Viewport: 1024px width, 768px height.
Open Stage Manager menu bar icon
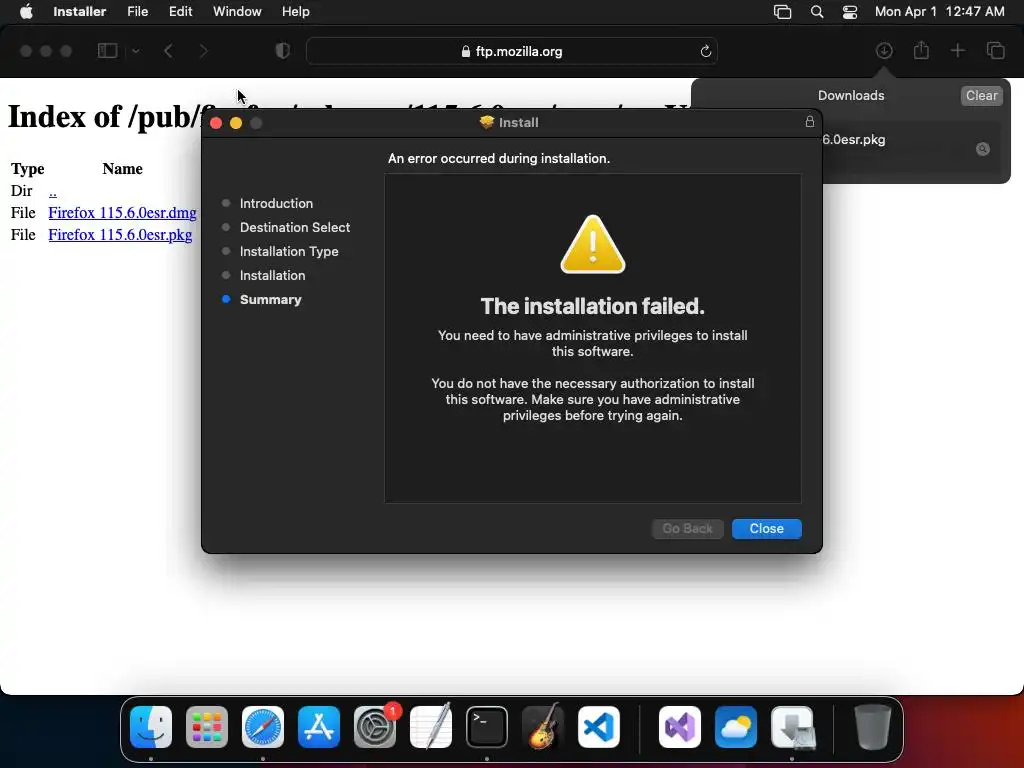click(x=782, y=12)
